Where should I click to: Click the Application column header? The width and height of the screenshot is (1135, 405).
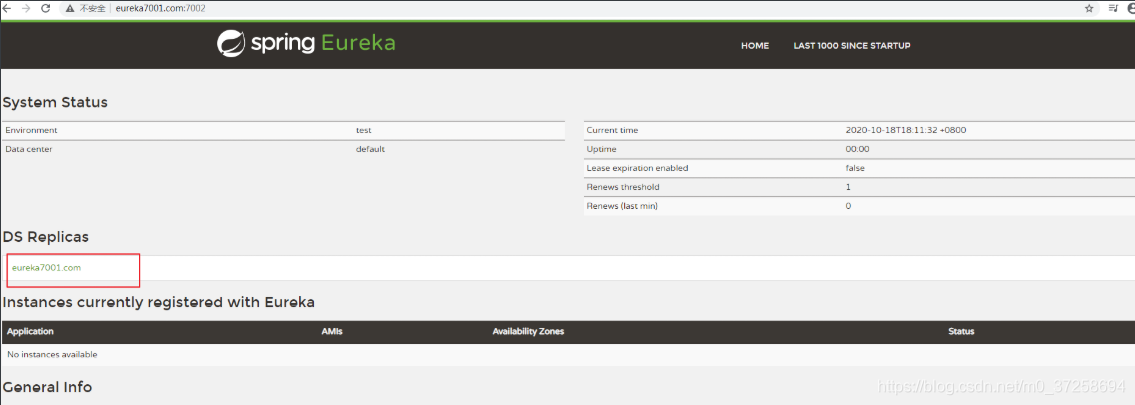30,331
